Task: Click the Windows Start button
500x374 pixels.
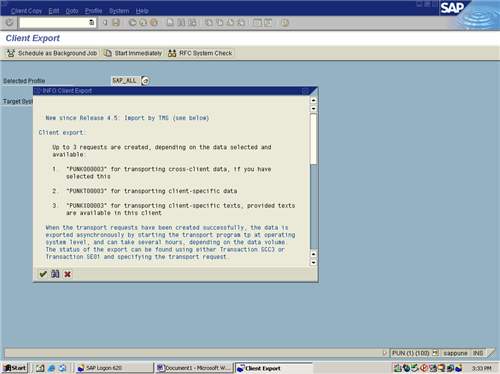Action: [15, 368]
